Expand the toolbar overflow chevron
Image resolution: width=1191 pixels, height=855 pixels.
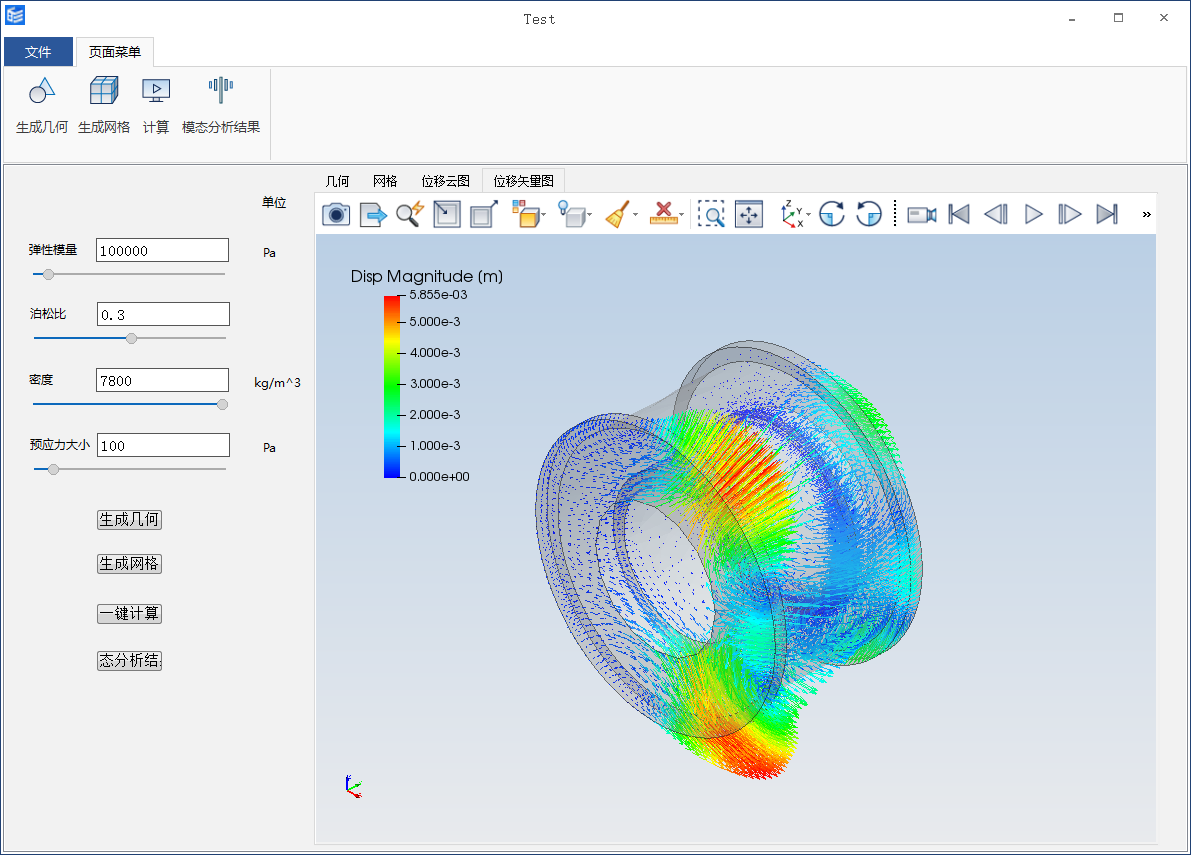pos(1146,215)
